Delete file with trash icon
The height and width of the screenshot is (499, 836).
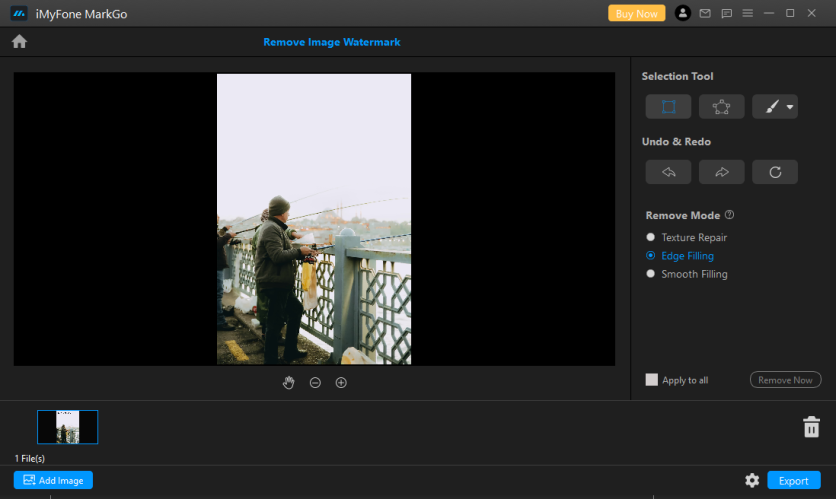tap(811, 427)
